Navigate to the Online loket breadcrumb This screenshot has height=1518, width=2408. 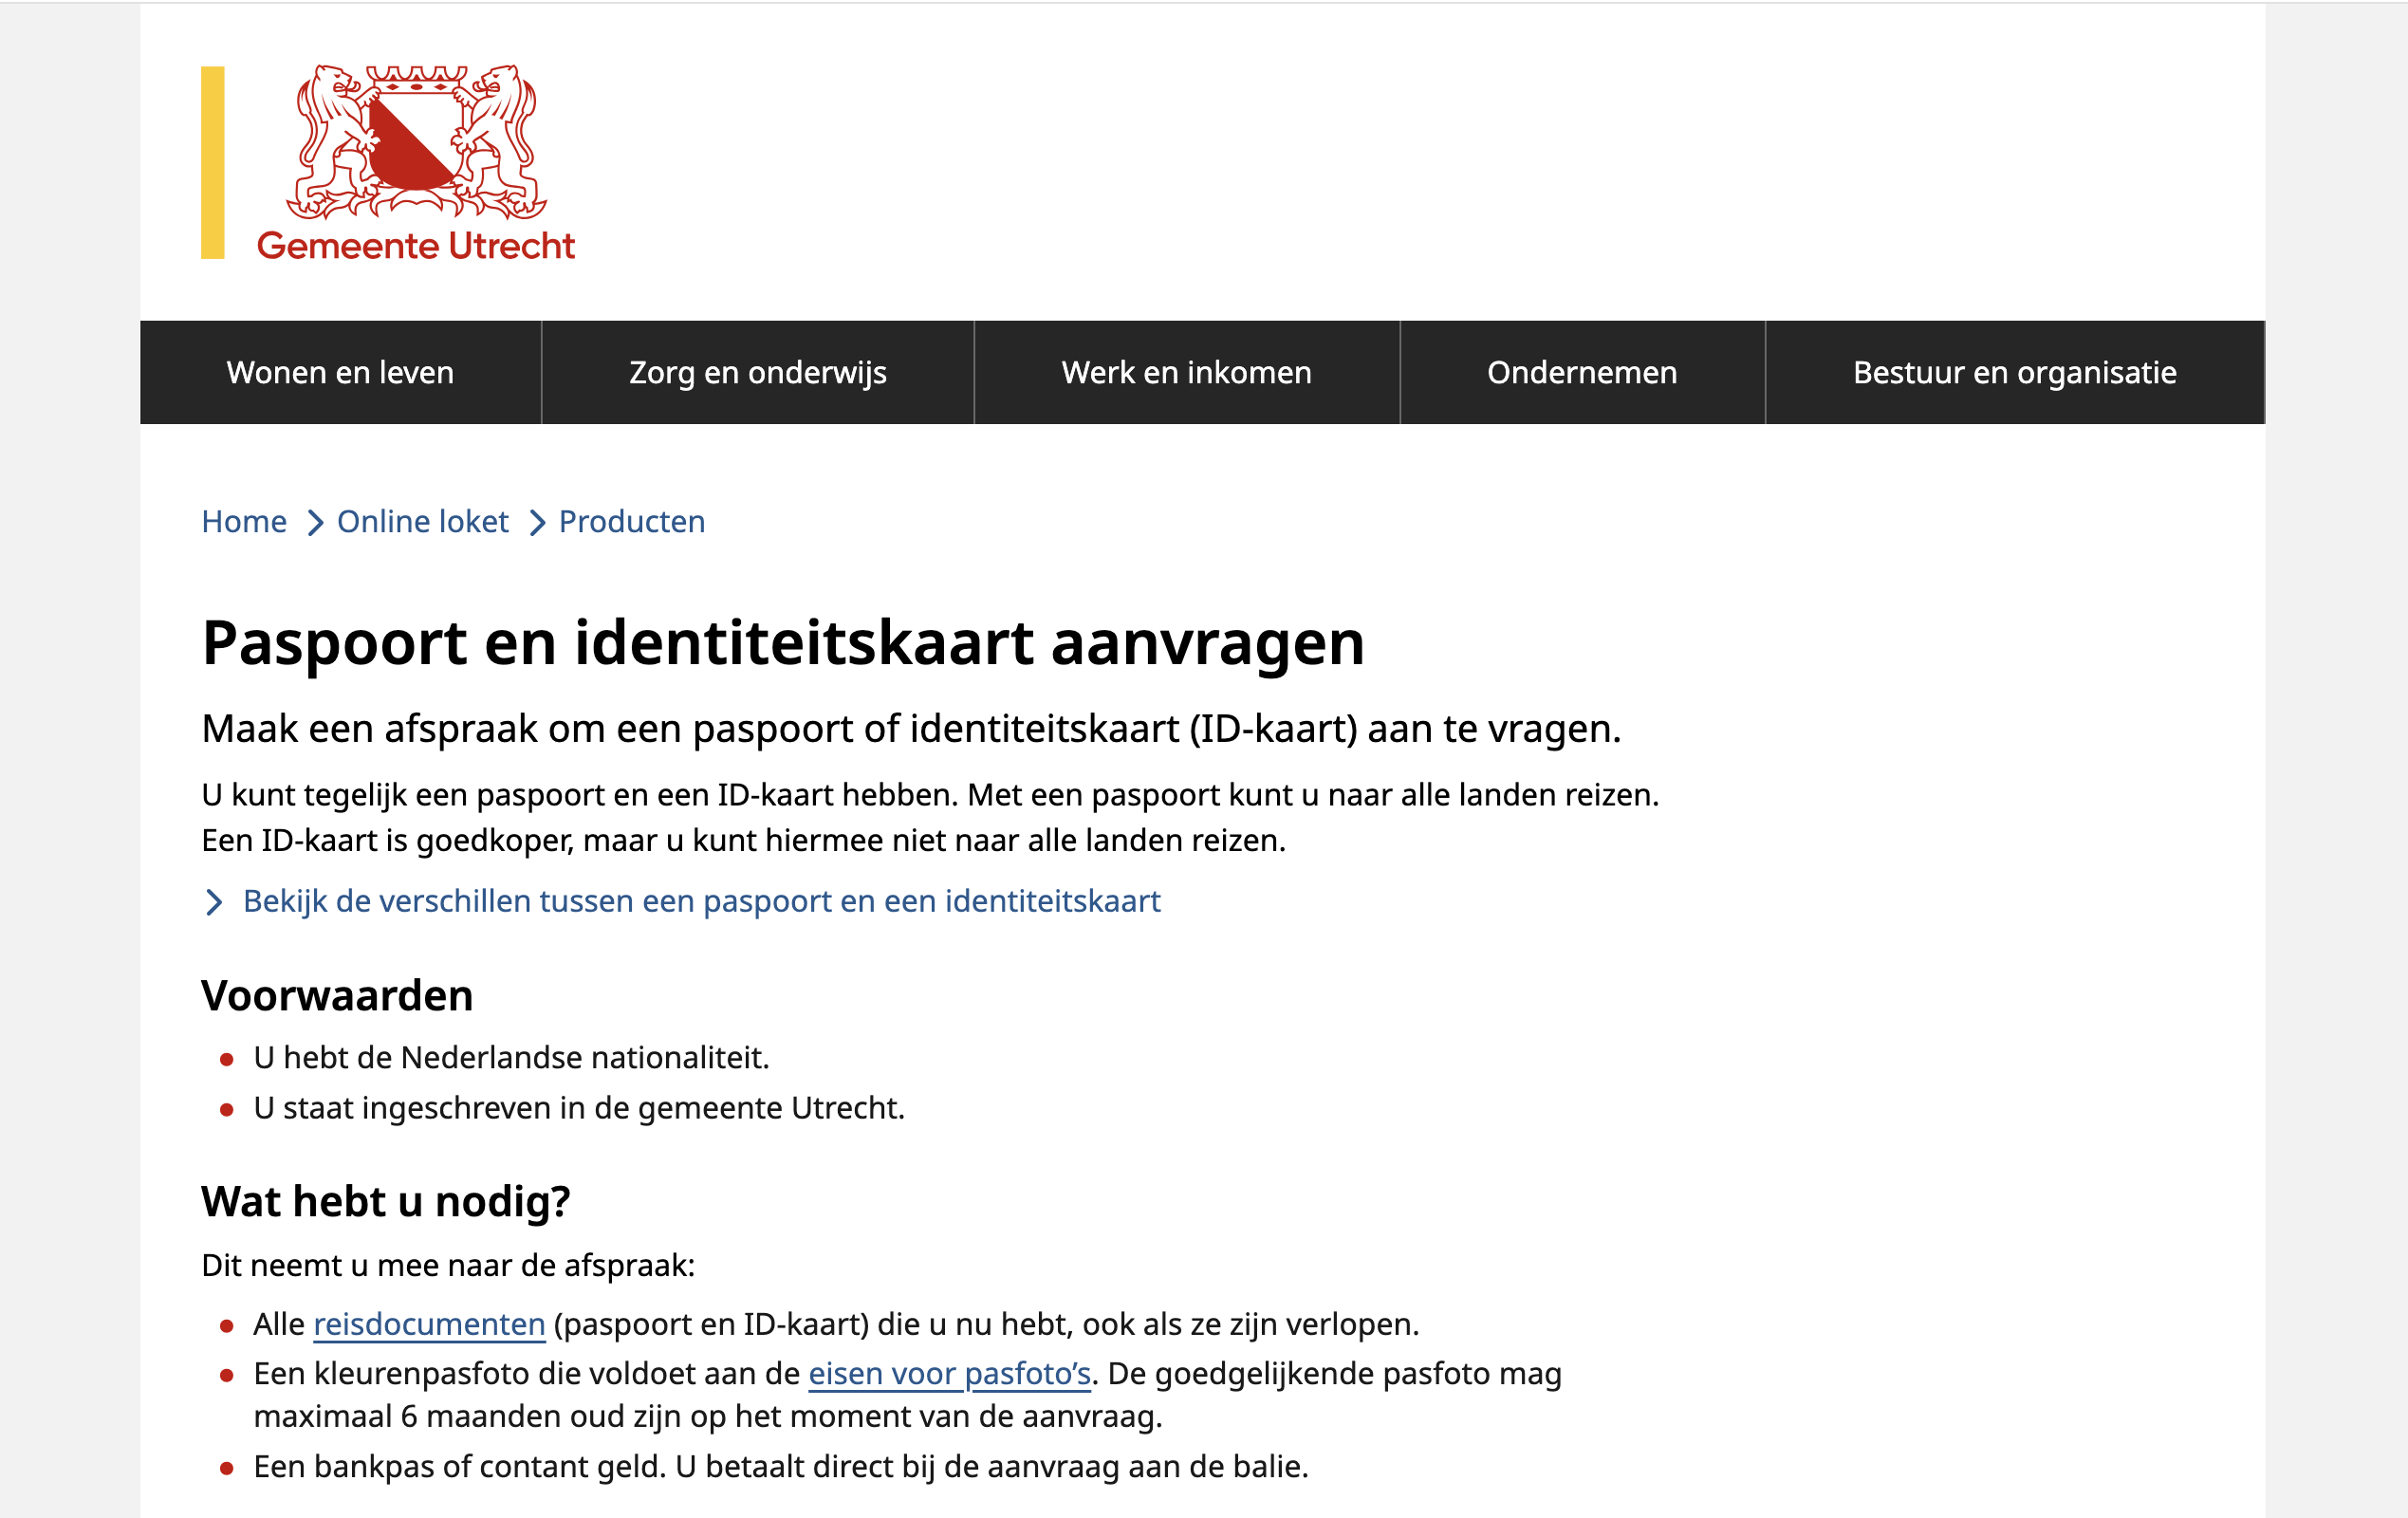coord(422,522)
